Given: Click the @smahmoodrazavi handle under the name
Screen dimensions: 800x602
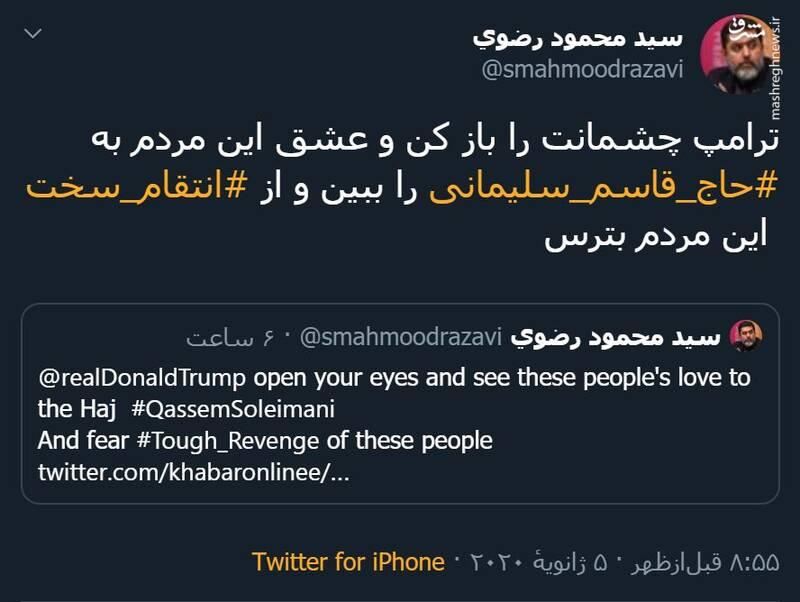Looking at the screenshot, I should (x=582, y=71).
